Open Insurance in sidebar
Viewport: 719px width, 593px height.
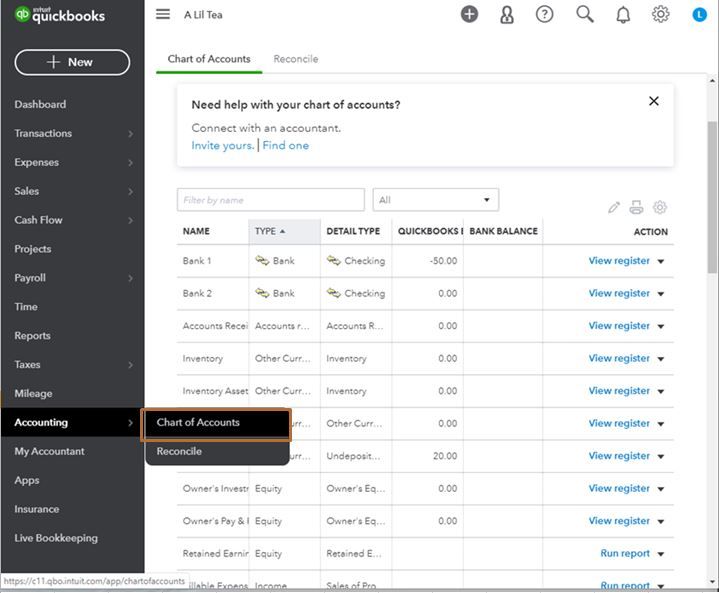click(x=37, y=509)
